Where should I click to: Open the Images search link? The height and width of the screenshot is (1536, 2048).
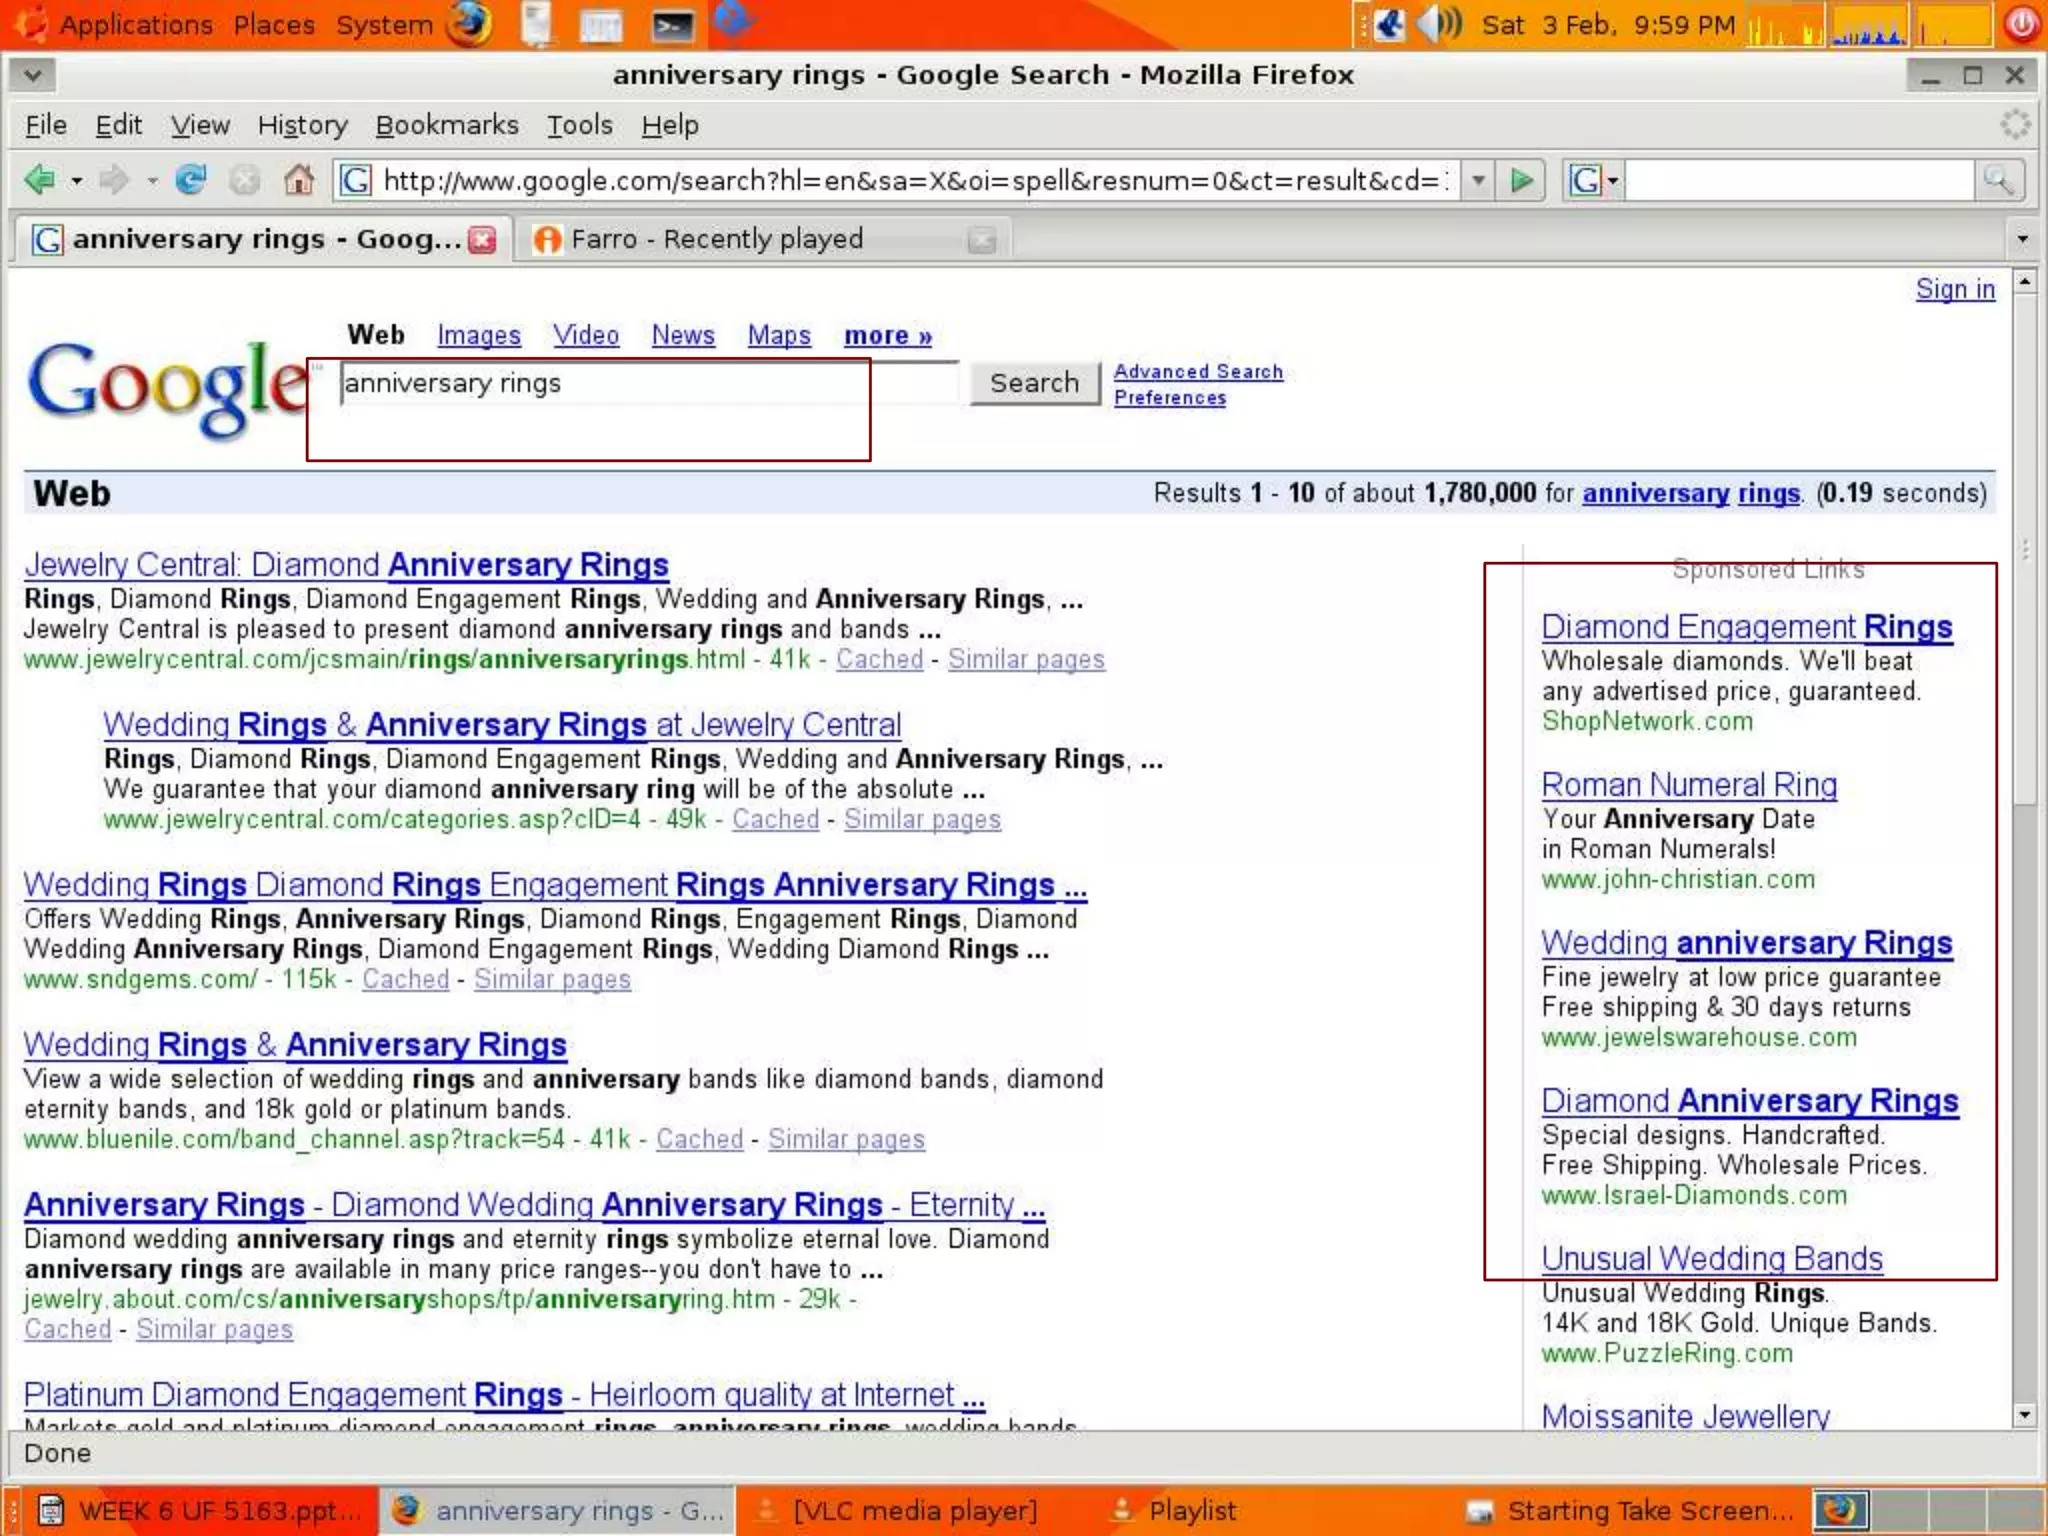point(479,335)
